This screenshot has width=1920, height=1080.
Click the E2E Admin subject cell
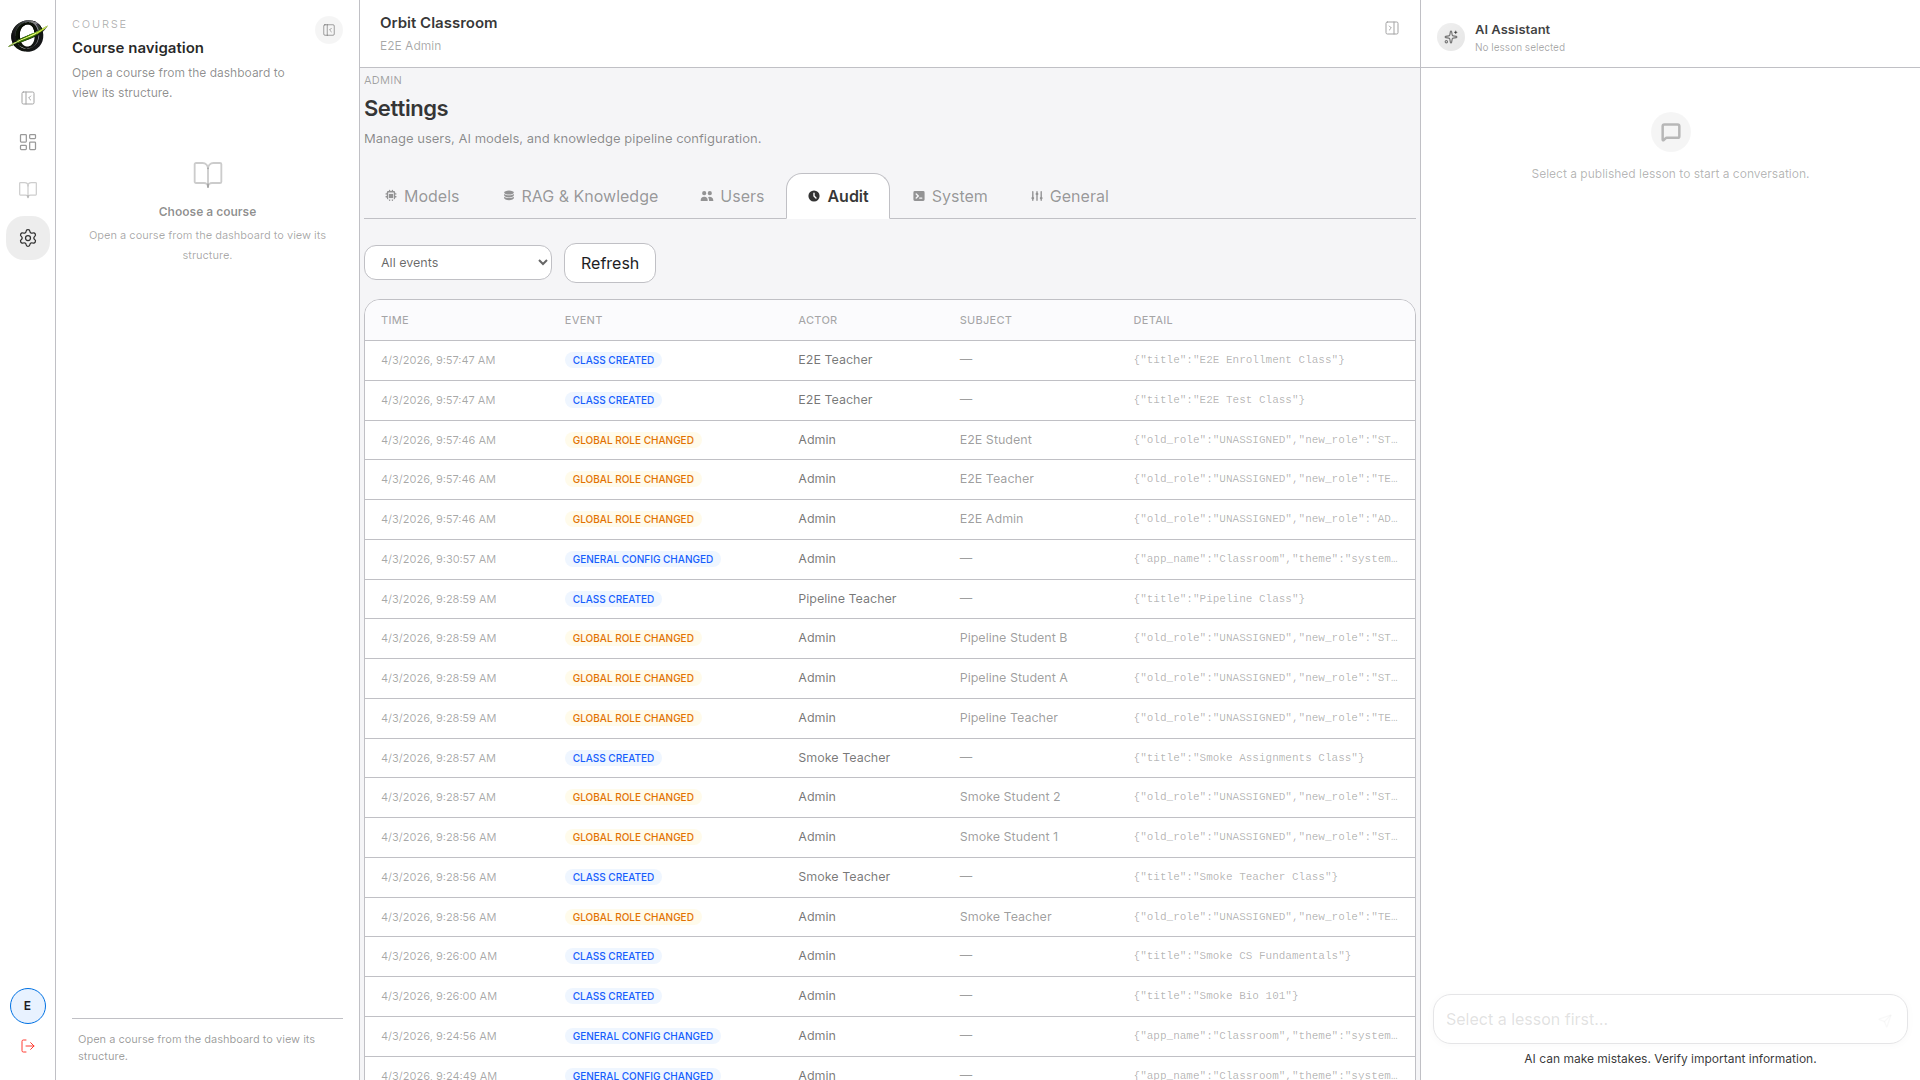[992, 519]
